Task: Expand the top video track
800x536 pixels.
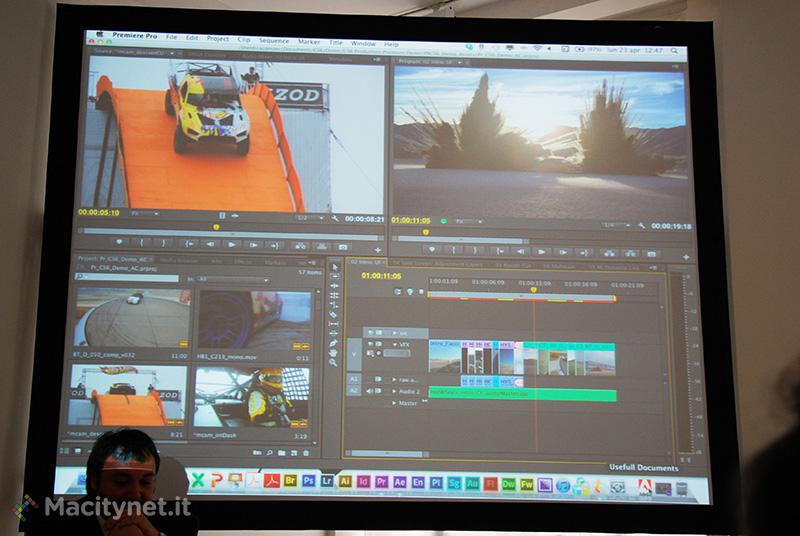Action: click(394, 333)
